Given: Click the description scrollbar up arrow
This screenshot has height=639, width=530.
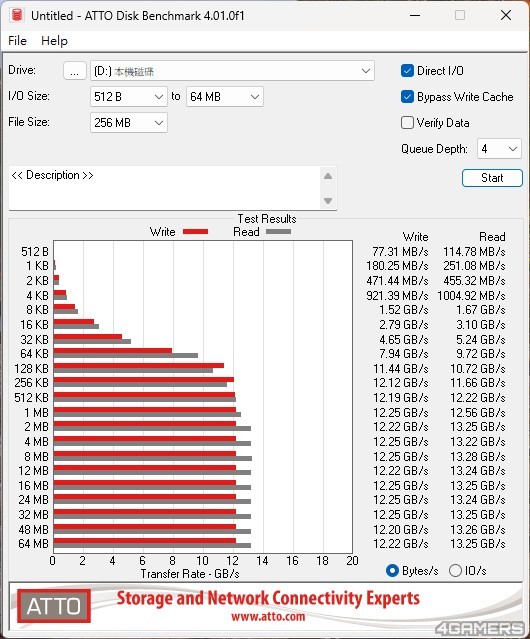Looking at the screenshot, I should point(328,176).
